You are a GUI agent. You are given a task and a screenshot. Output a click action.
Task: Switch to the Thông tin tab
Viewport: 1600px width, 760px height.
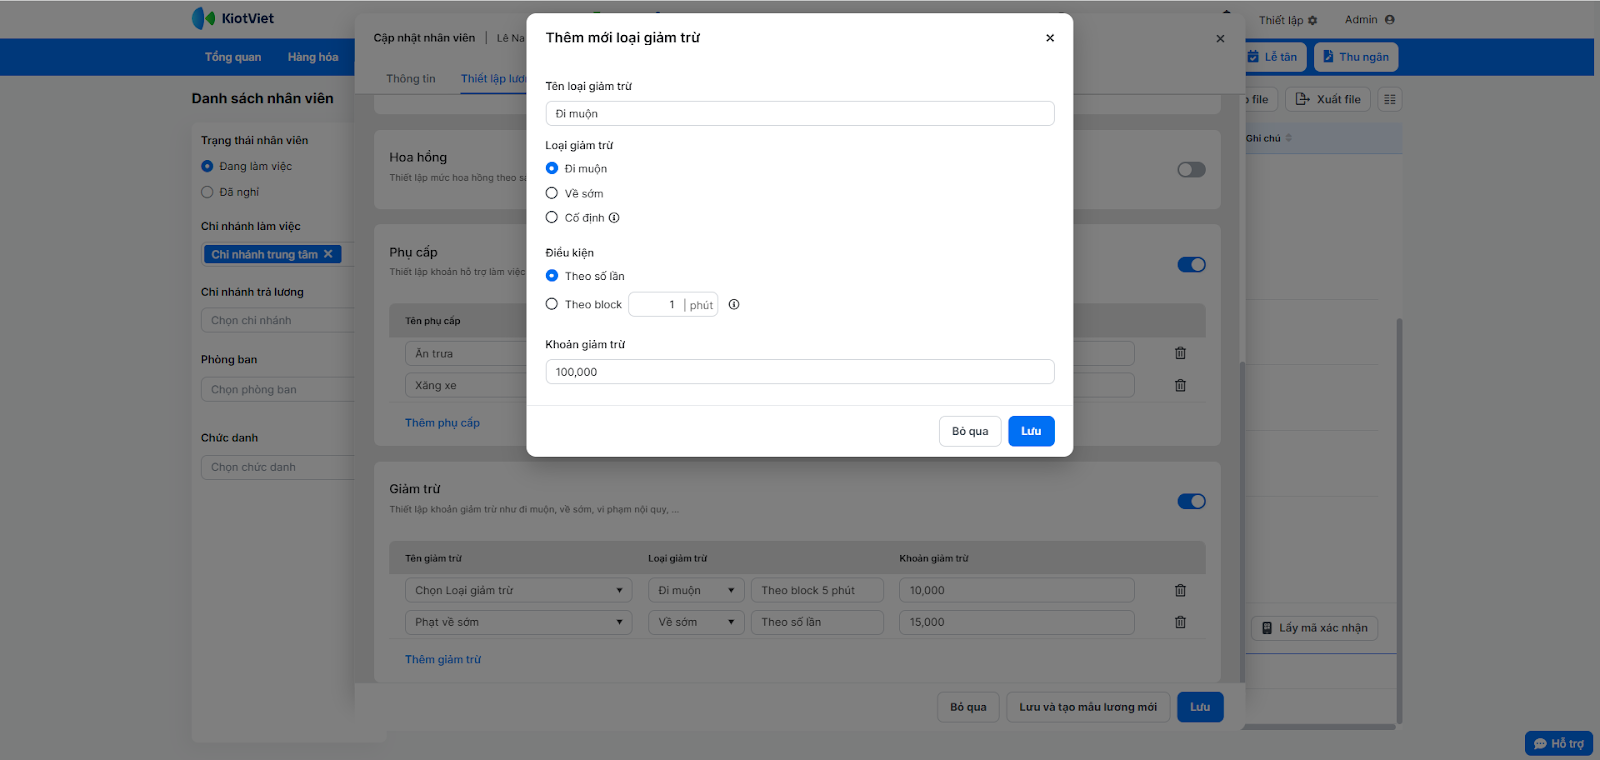pos(411,79)
